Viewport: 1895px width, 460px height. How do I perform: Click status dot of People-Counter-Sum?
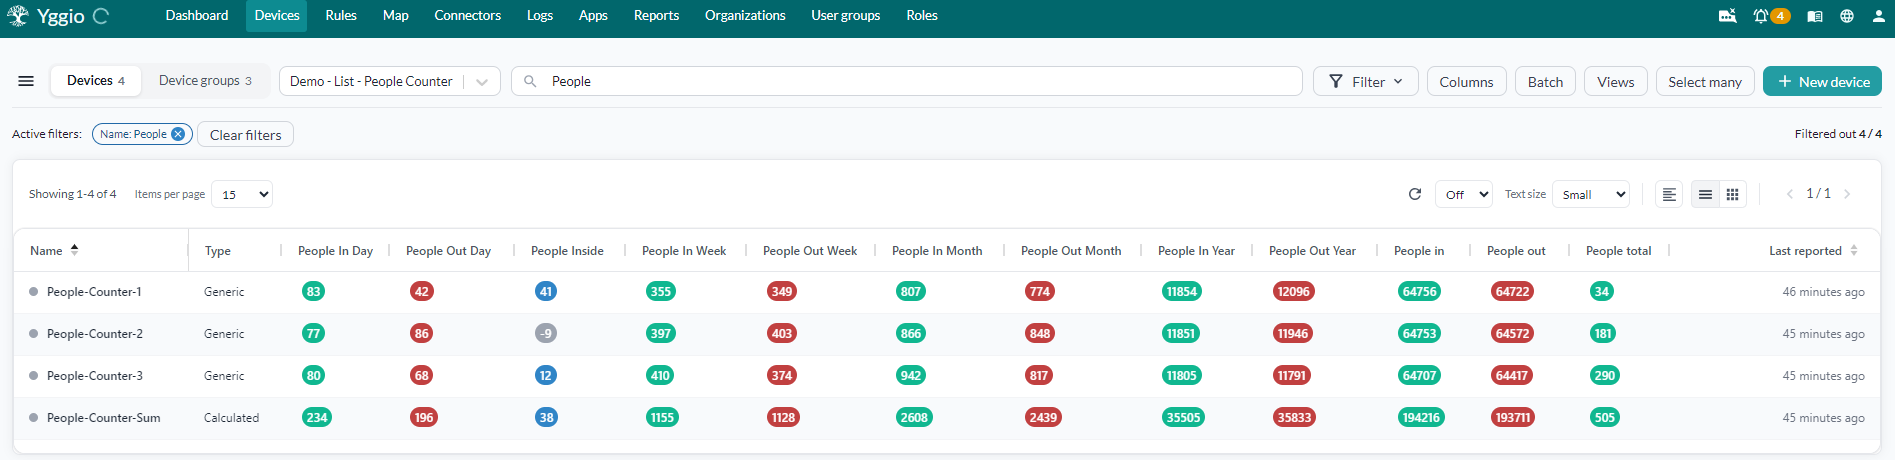[x=33, y=418]
